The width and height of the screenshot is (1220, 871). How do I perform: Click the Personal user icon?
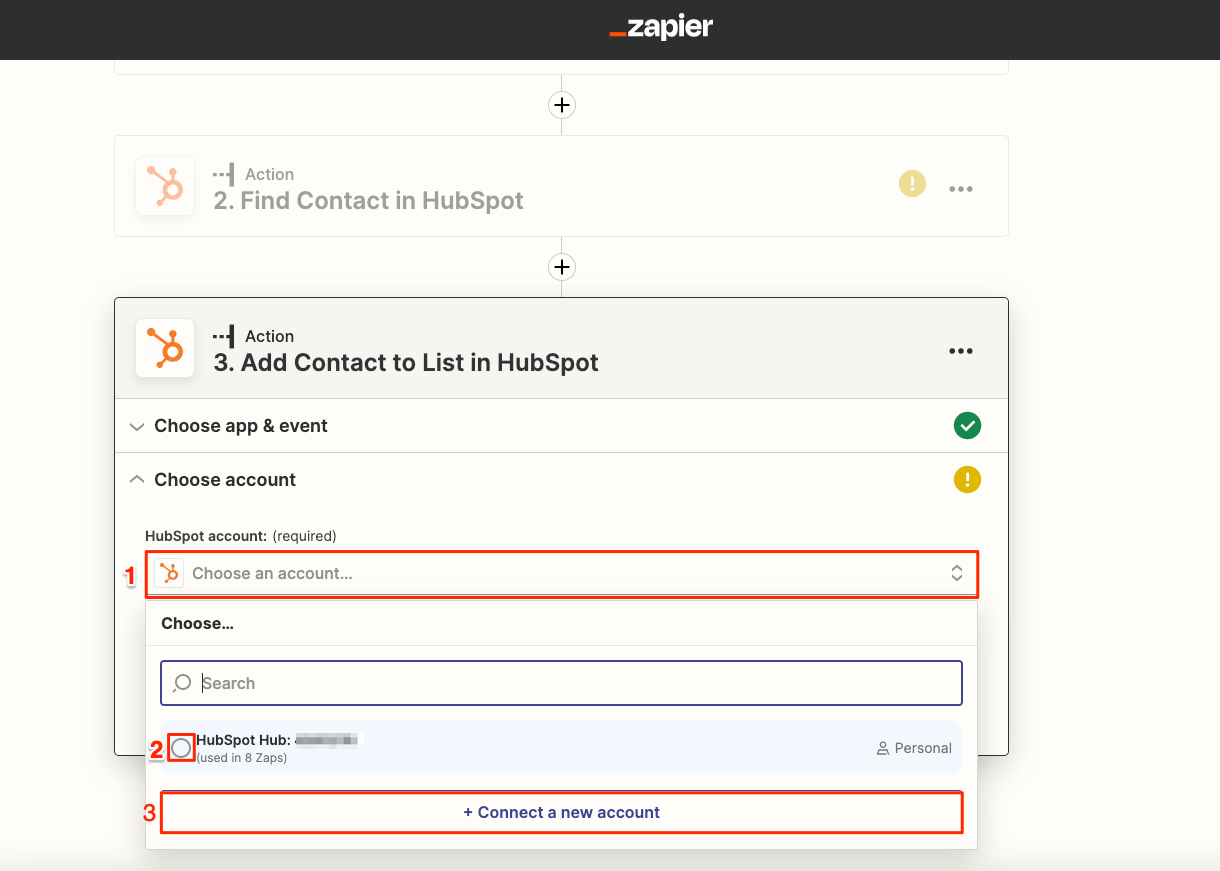(x=883, y=748)
